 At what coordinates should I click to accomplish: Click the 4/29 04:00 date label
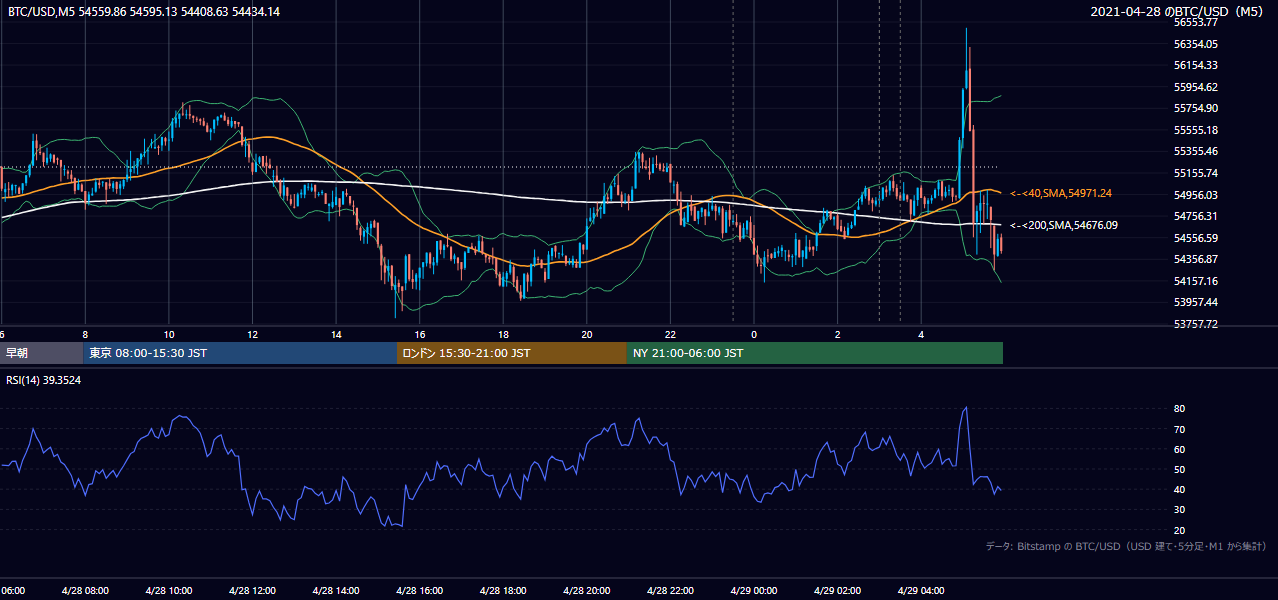[921, 591]
